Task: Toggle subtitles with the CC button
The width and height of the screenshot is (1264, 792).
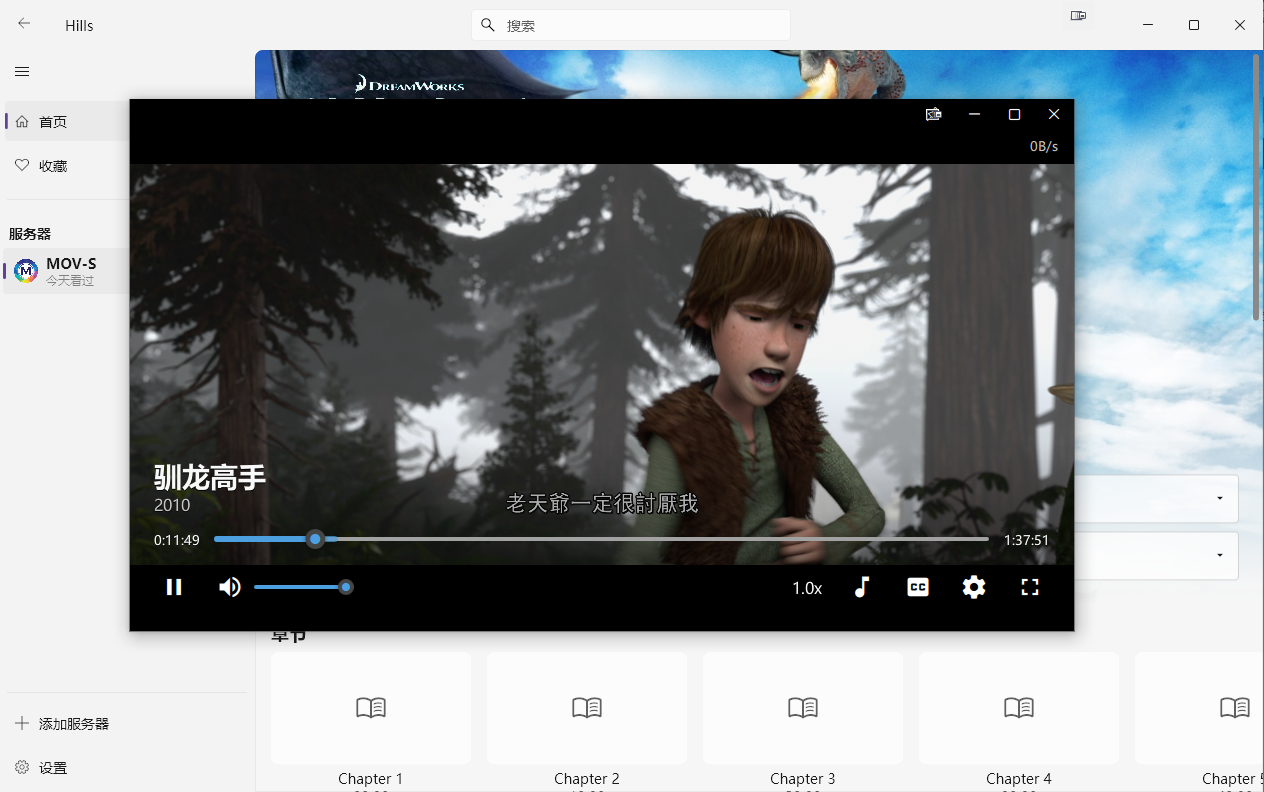Action: 917,587
